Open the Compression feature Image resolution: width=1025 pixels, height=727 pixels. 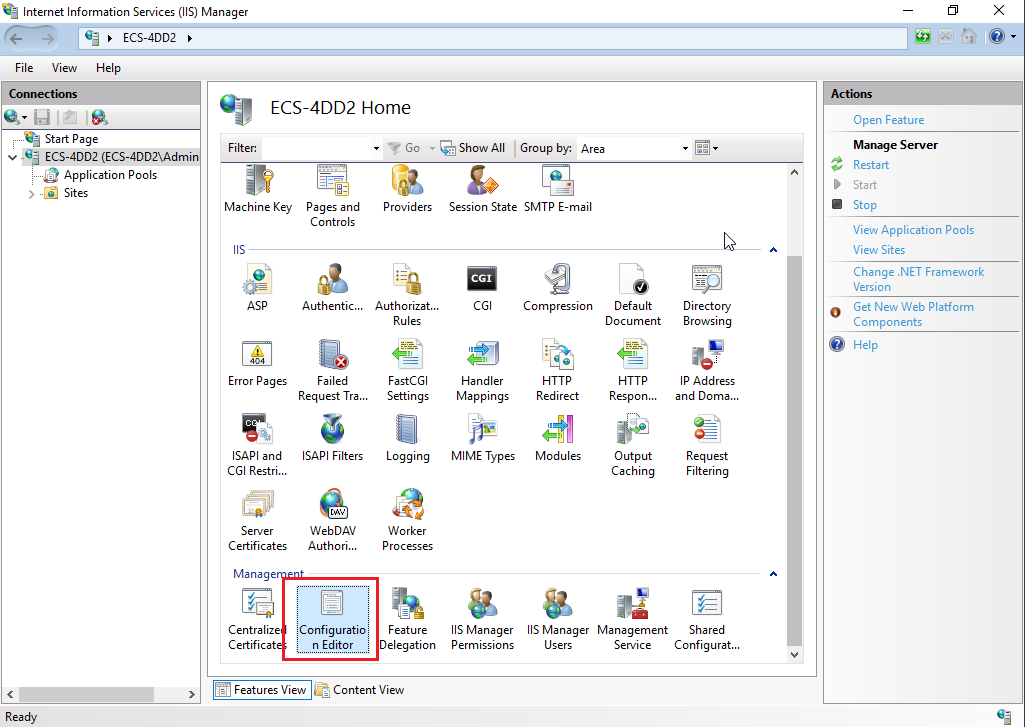(558, 288)
